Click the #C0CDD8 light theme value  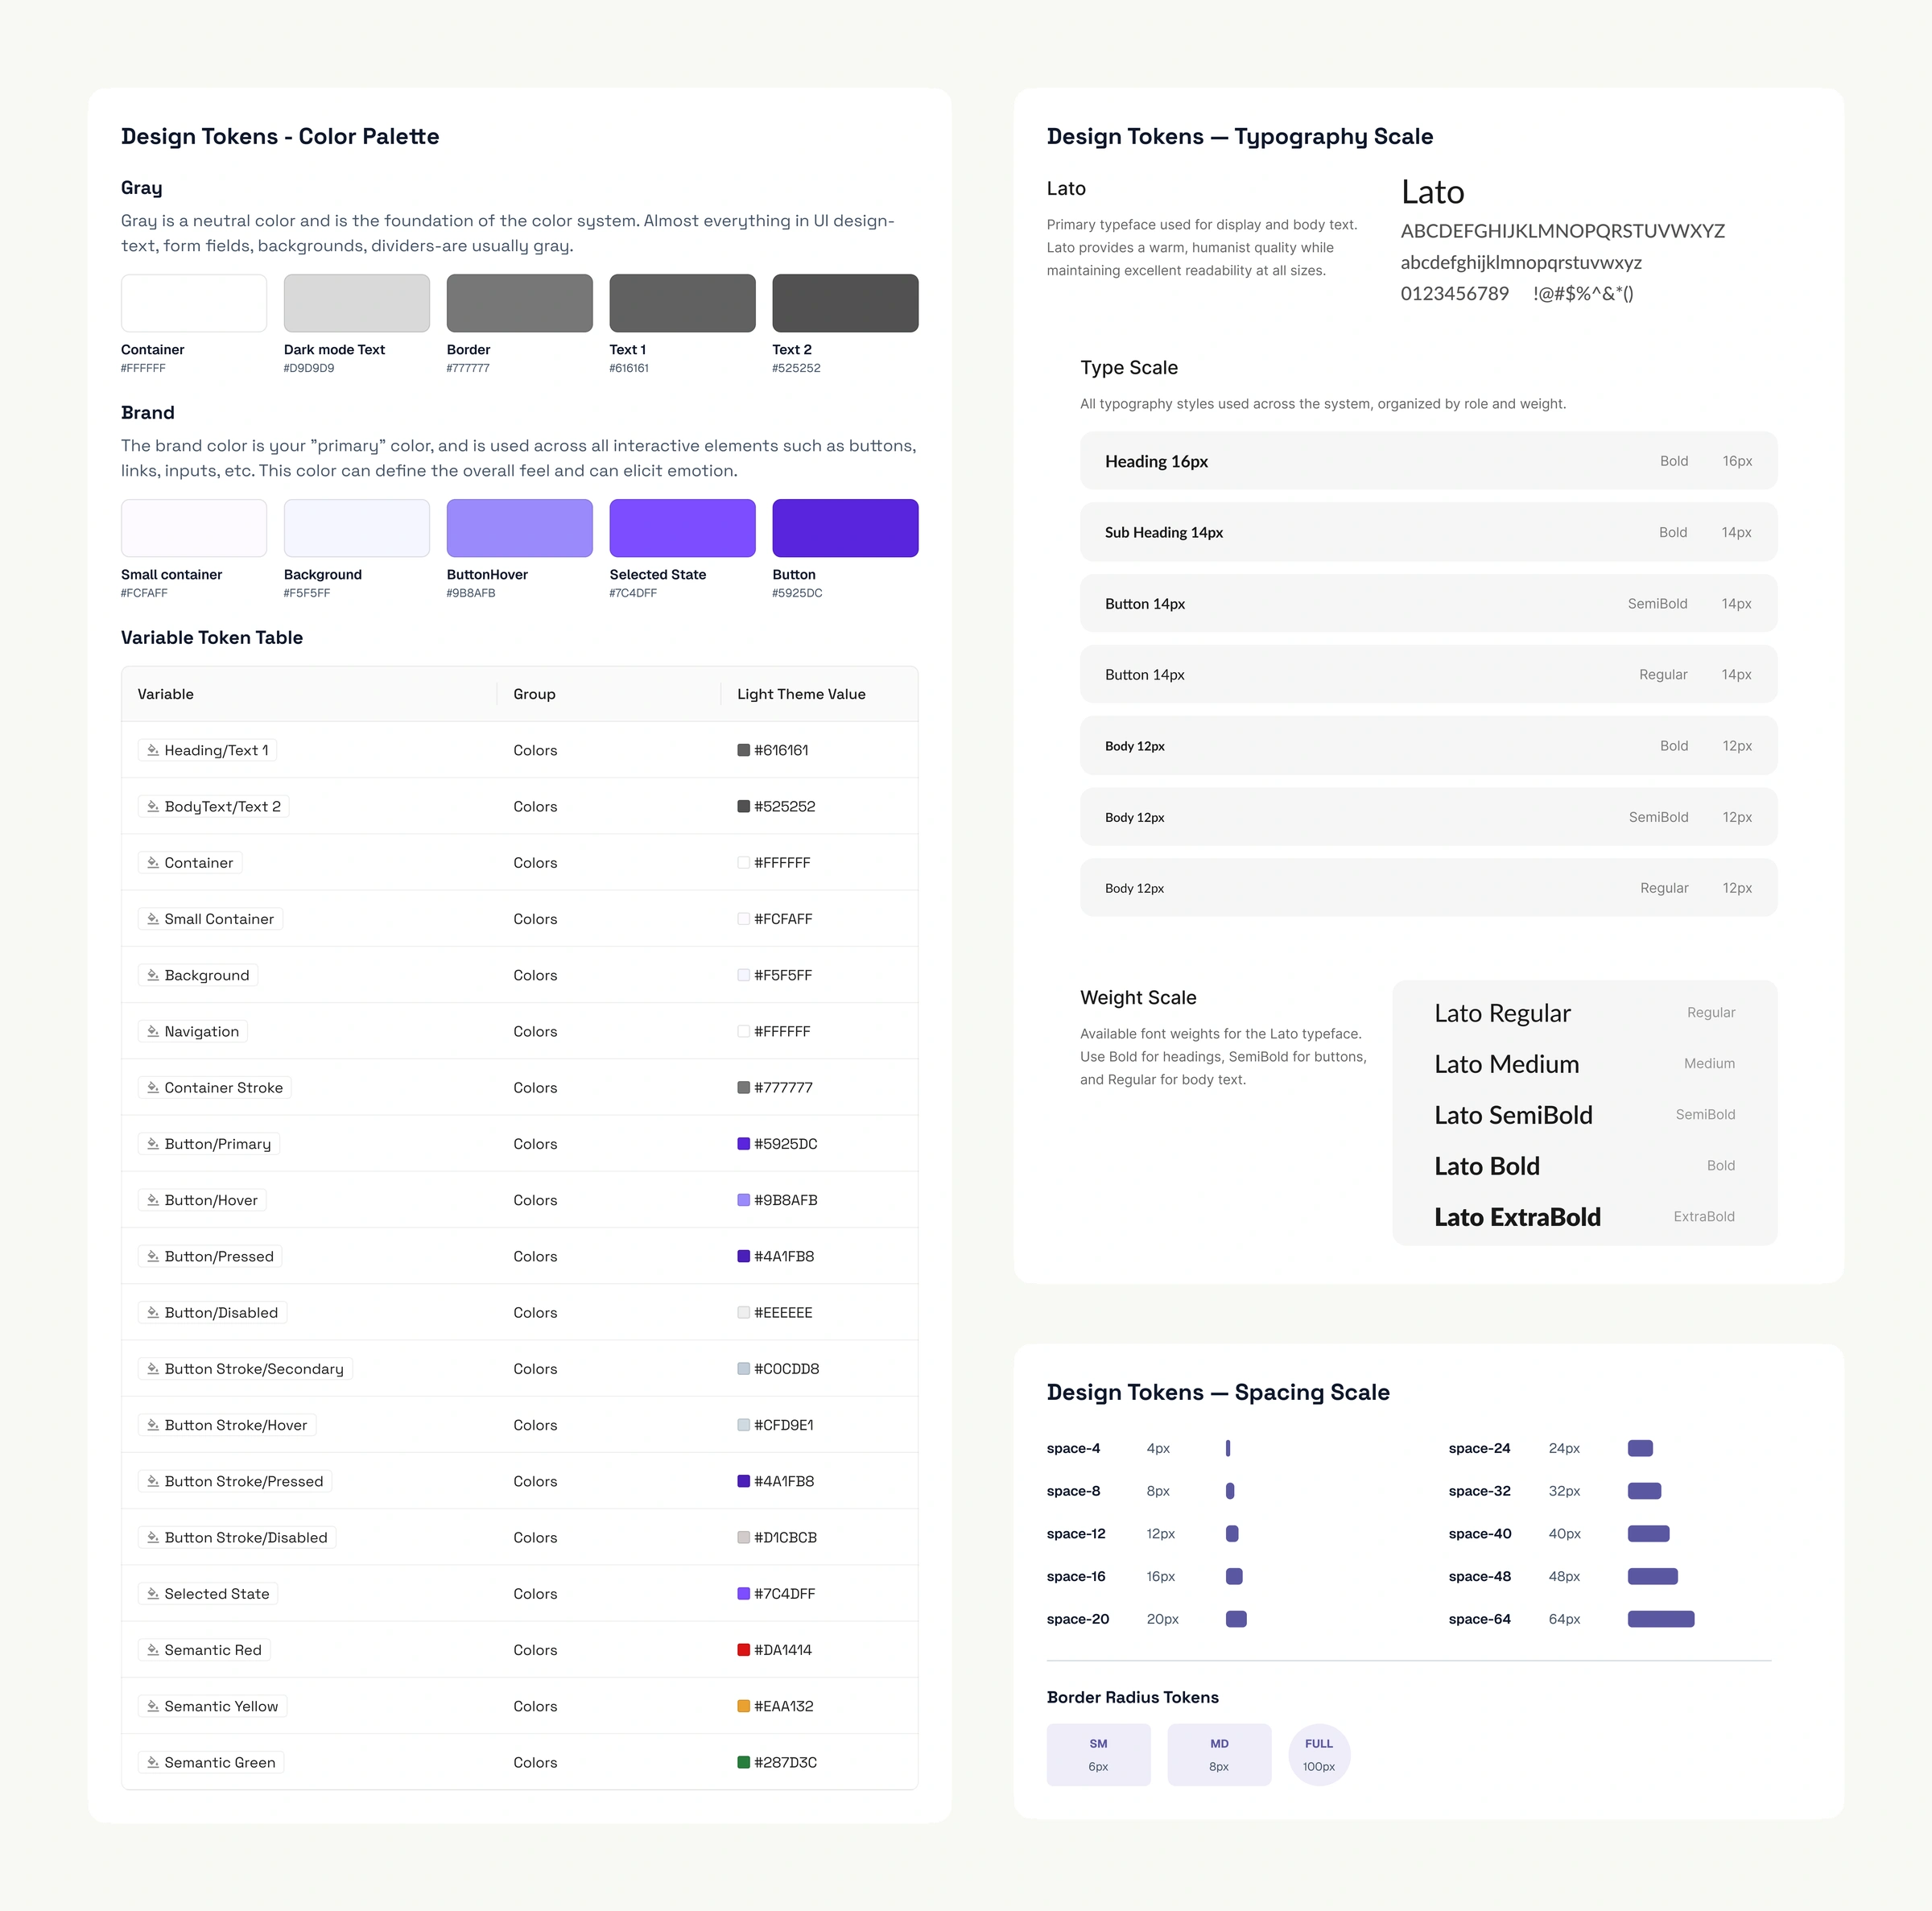[786, 1368]
